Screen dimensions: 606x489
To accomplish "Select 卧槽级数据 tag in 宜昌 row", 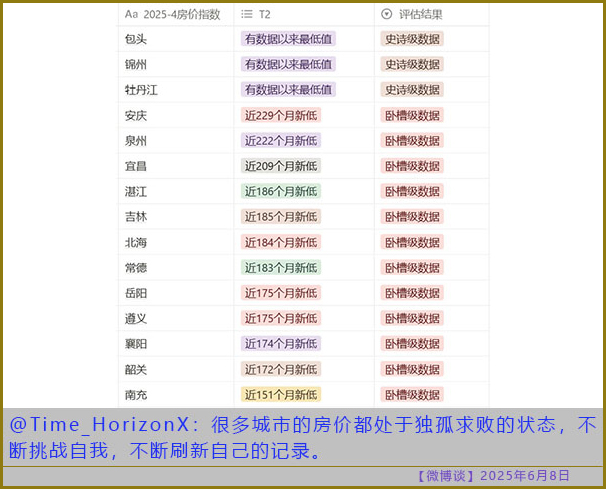I will [x=412, y=166].
